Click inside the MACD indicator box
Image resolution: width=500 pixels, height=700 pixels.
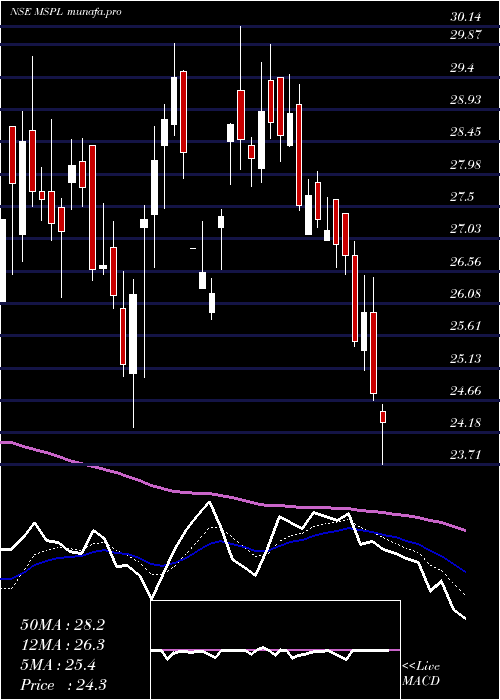click(x=275, y=650)
